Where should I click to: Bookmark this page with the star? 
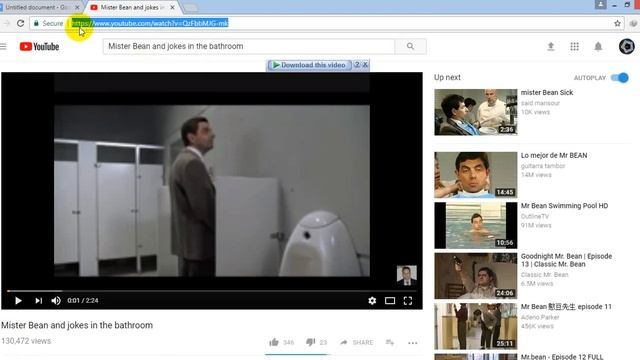[x=618, y=23]
